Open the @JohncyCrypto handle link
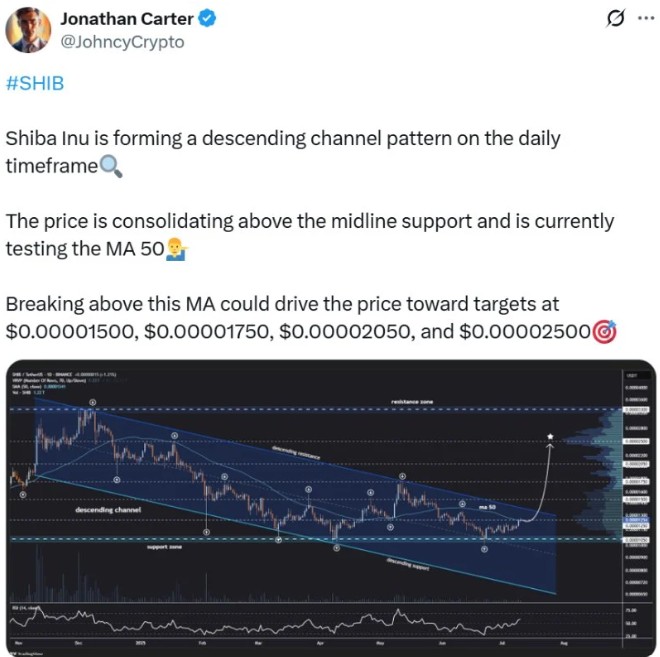This screenshot has width=660, height=657. 122,42
